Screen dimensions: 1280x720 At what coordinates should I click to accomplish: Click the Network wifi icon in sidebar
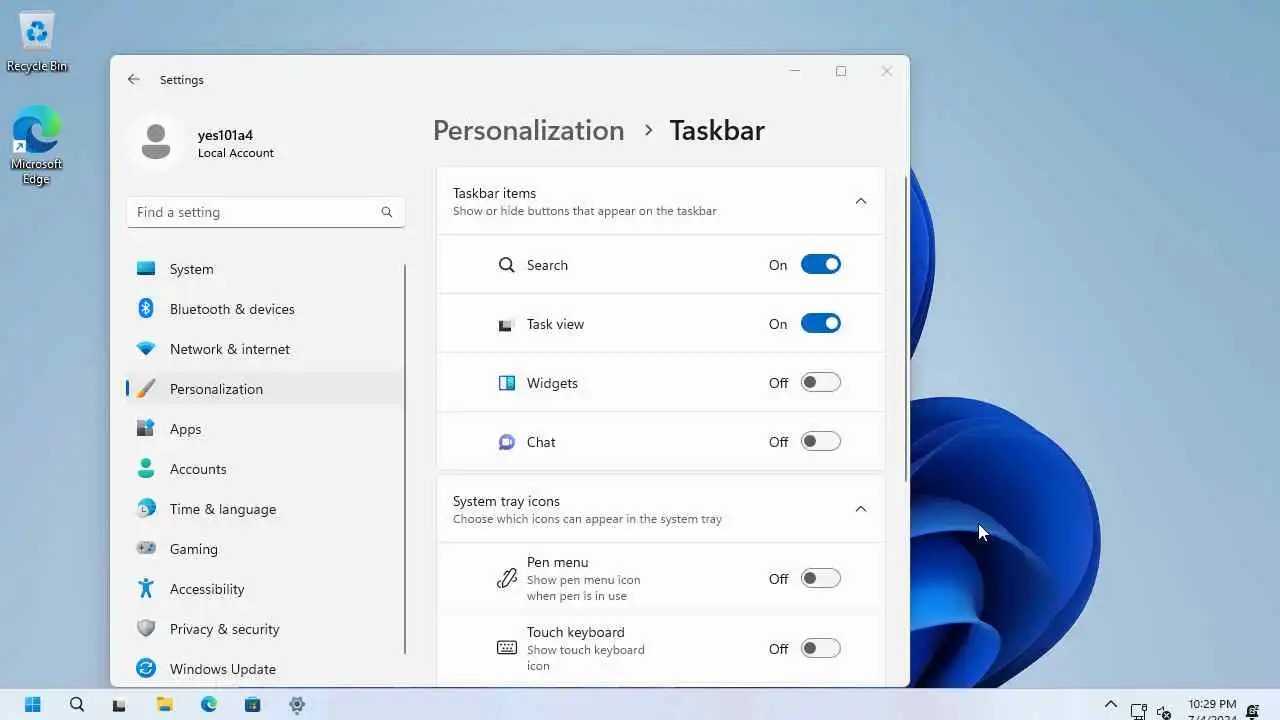tap(146, 349)
